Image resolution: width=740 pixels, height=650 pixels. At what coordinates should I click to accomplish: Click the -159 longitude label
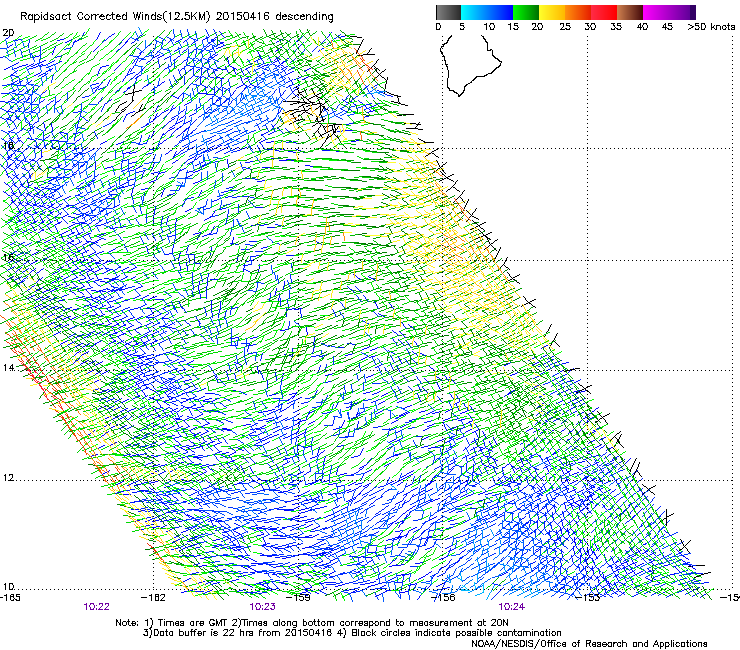pyautogui.click(x=299, y=598)
